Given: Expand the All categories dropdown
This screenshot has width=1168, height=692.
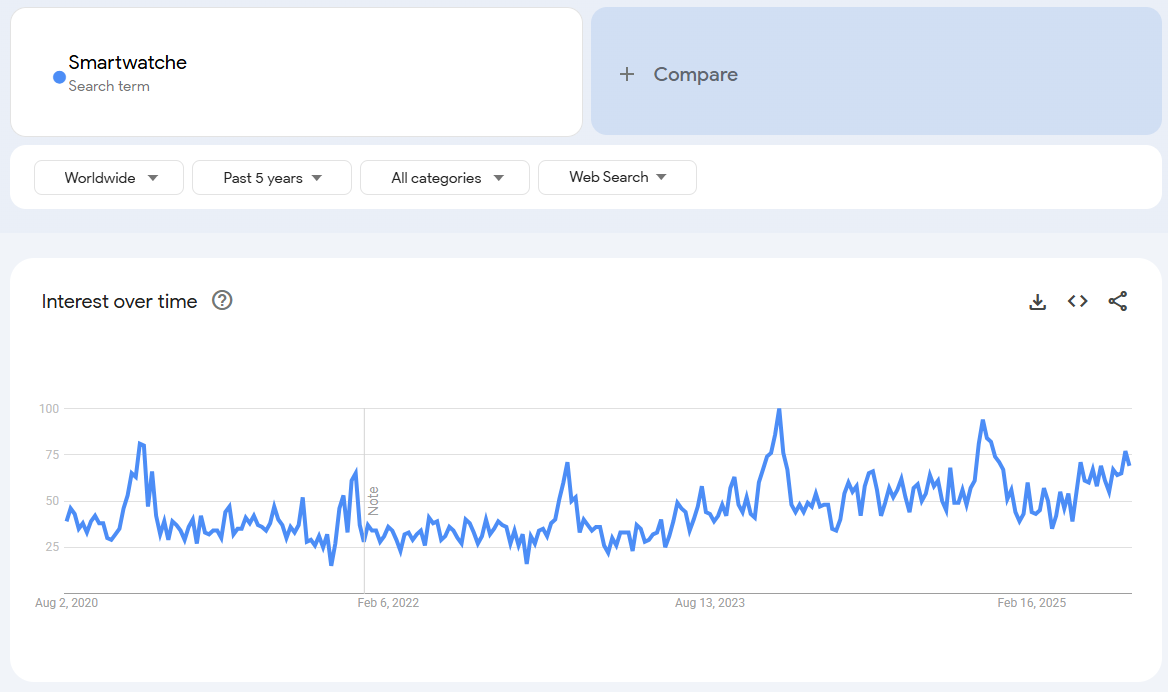Looking at the screenshot, I should pyautogui.click(x=445, y=178).
